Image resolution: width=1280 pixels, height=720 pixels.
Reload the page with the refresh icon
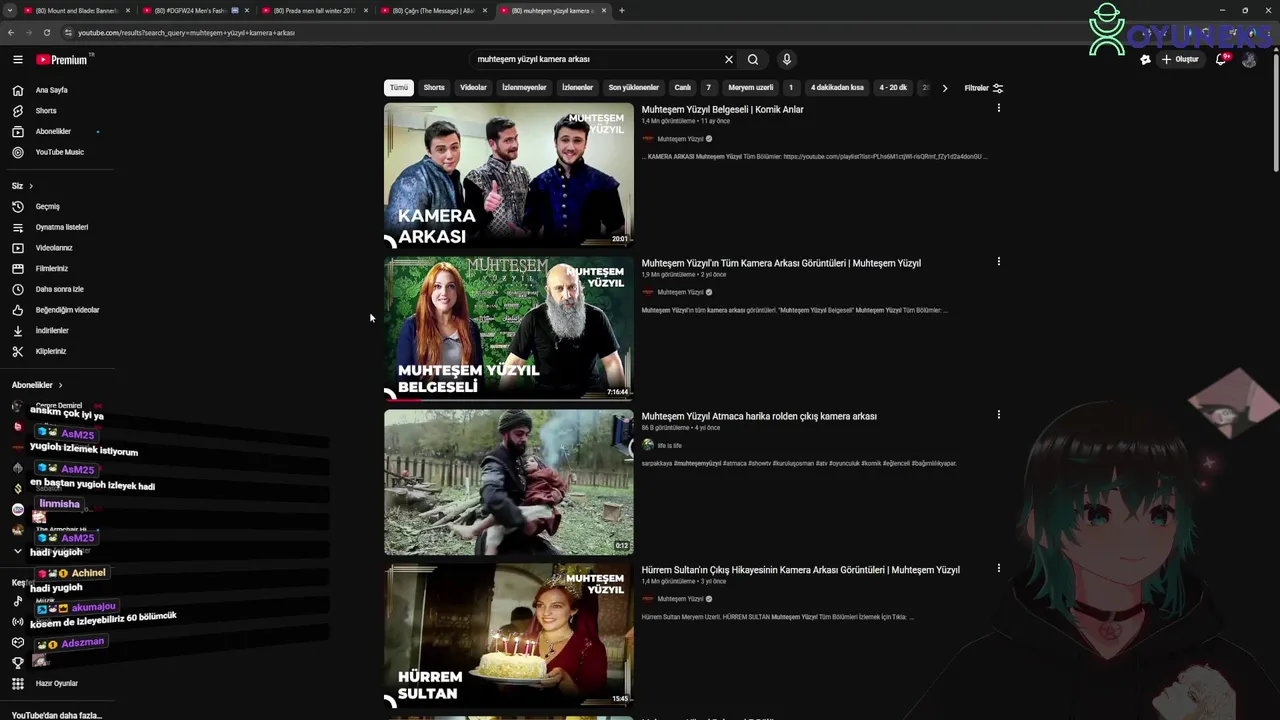coord(46,32)
